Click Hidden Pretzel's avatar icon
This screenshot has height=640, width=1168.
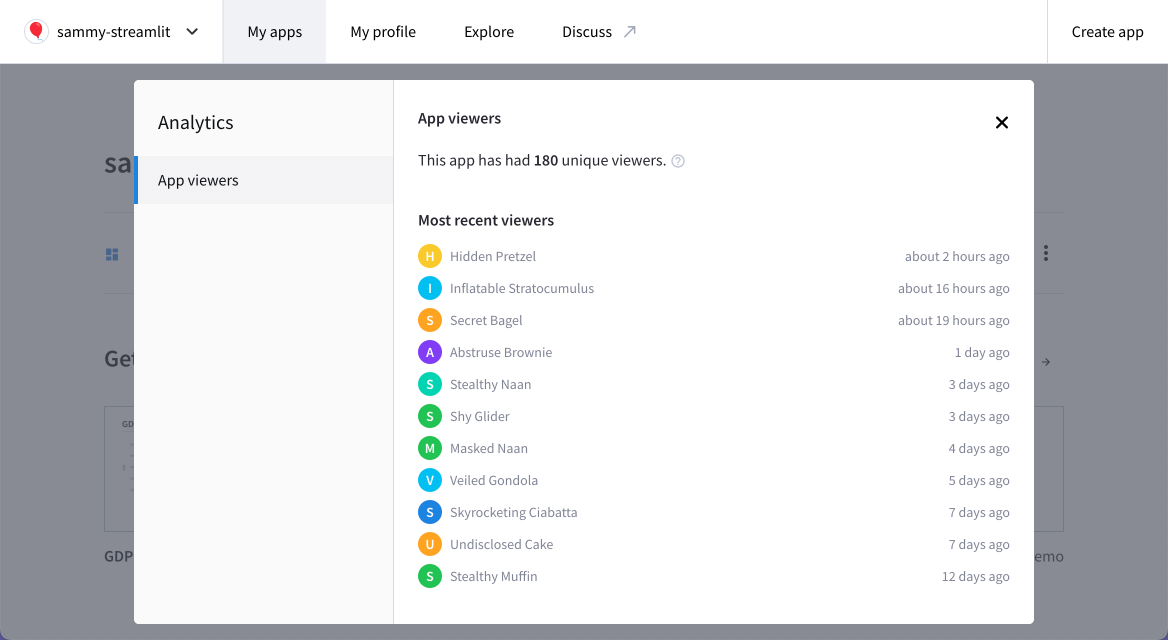point(430,256)
